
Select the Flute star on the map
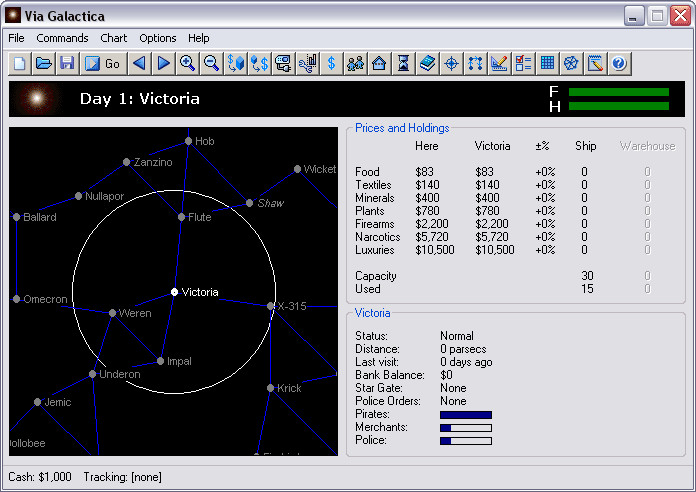coord(181,217)
